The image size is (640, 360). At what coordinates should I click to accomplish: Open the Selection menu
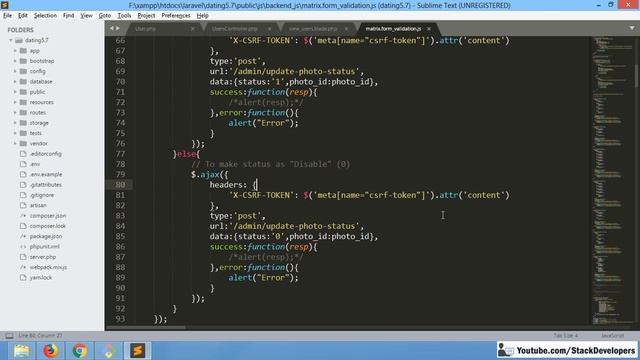[45, 16]
